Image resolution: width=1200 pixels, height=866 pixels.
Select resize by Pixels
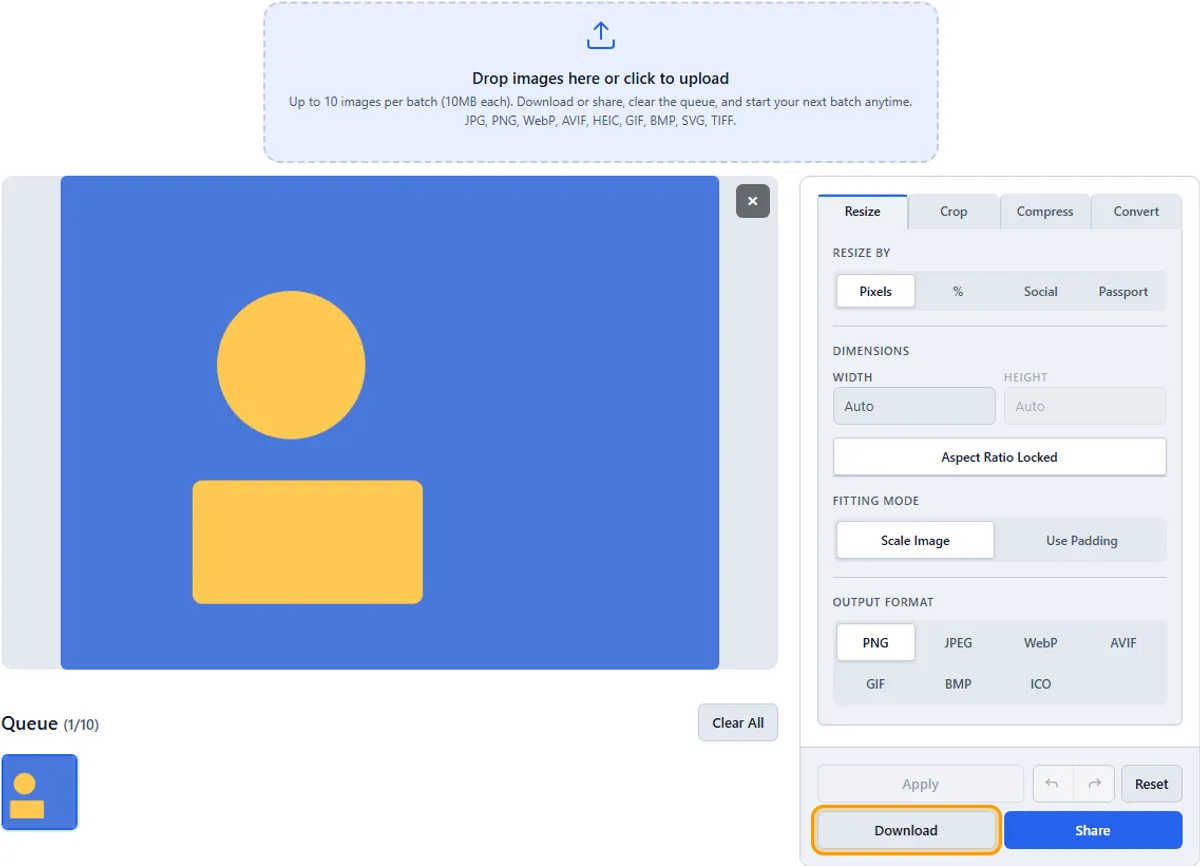pos(875,291)
